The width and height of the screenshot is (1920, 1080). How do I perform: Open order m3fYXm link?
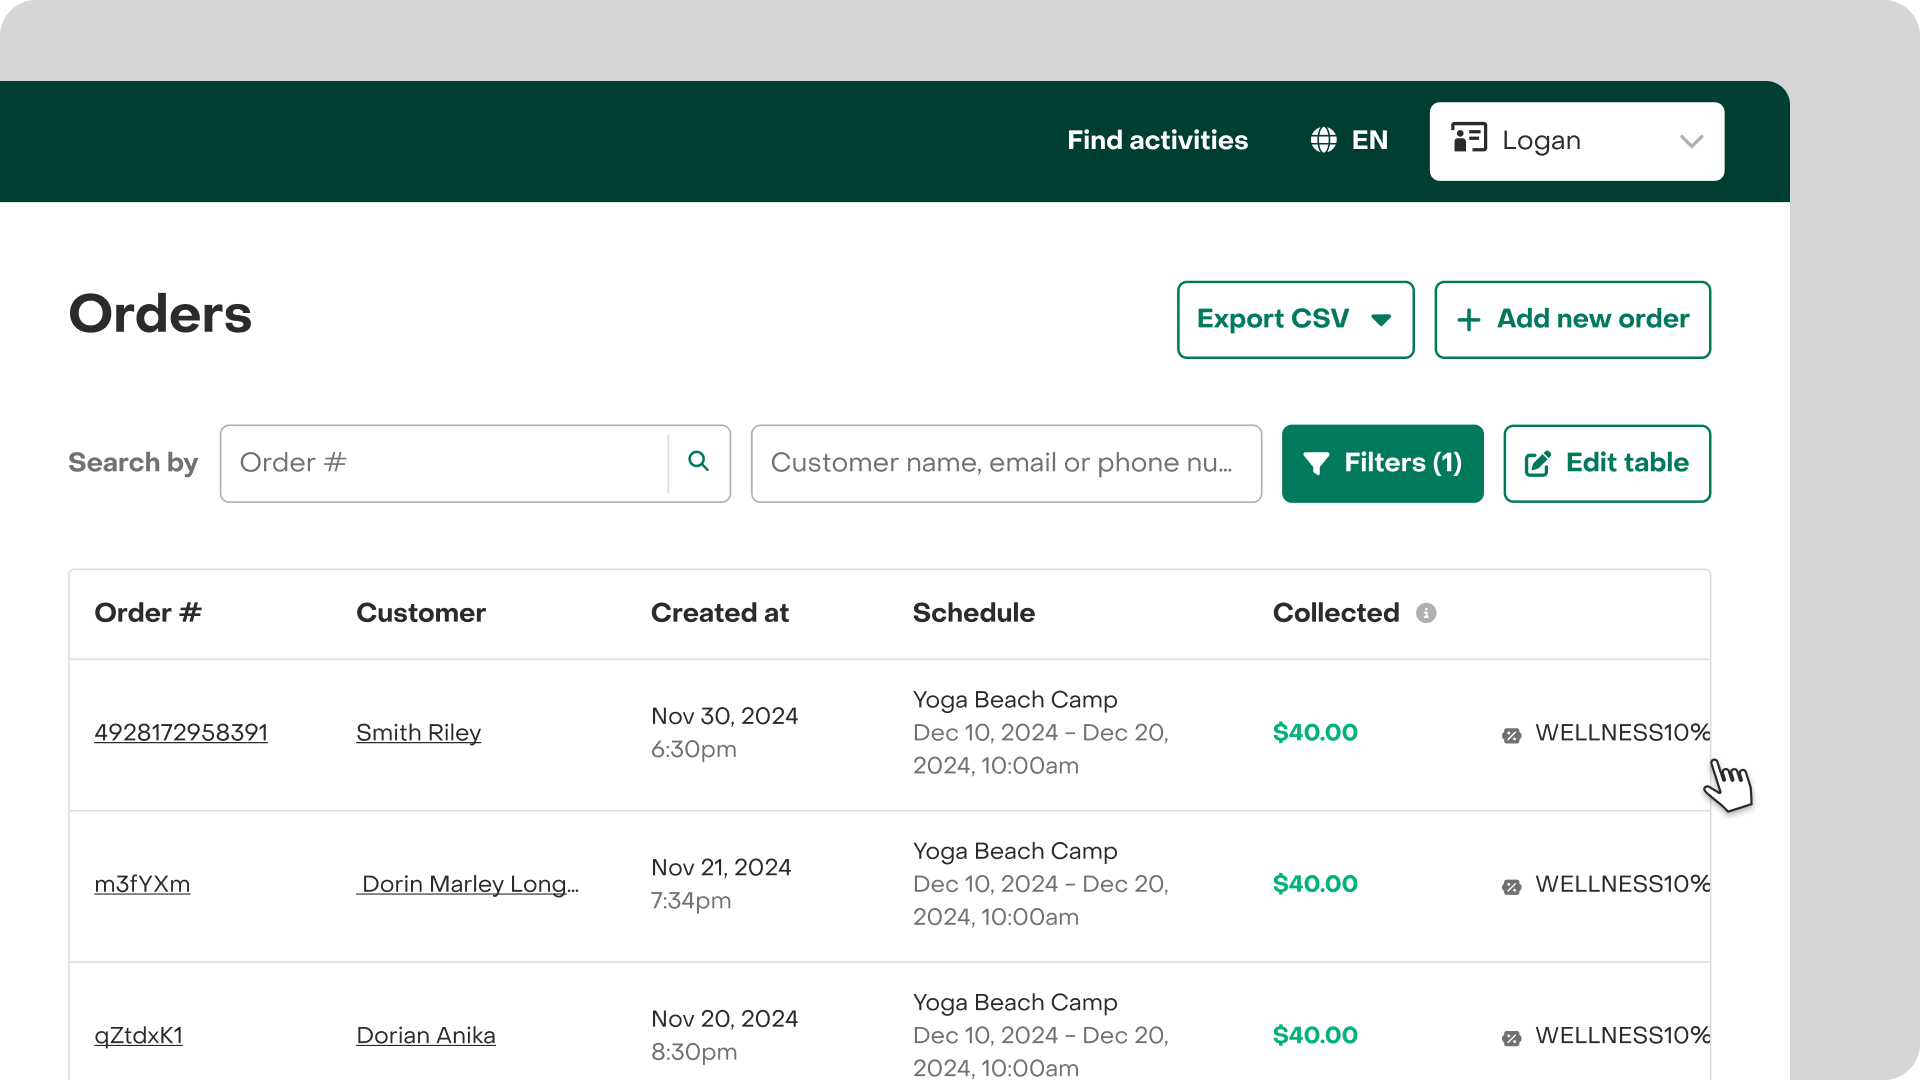(142, 884)
